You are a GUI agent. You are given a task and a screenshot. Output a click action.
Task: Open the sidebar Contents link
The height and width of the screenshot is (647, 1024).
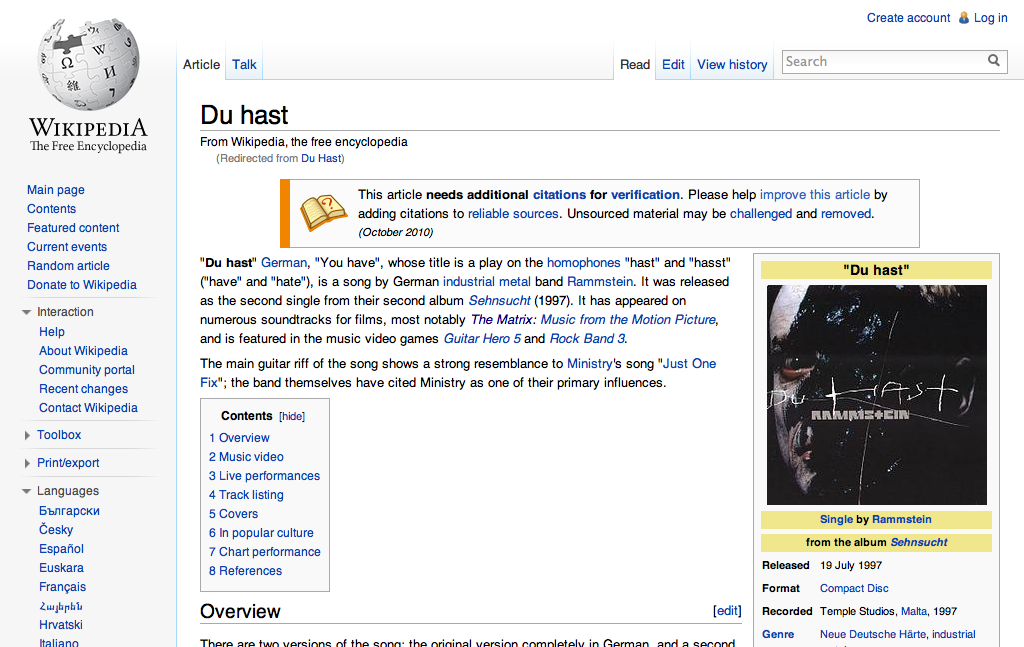coord(52,209)
